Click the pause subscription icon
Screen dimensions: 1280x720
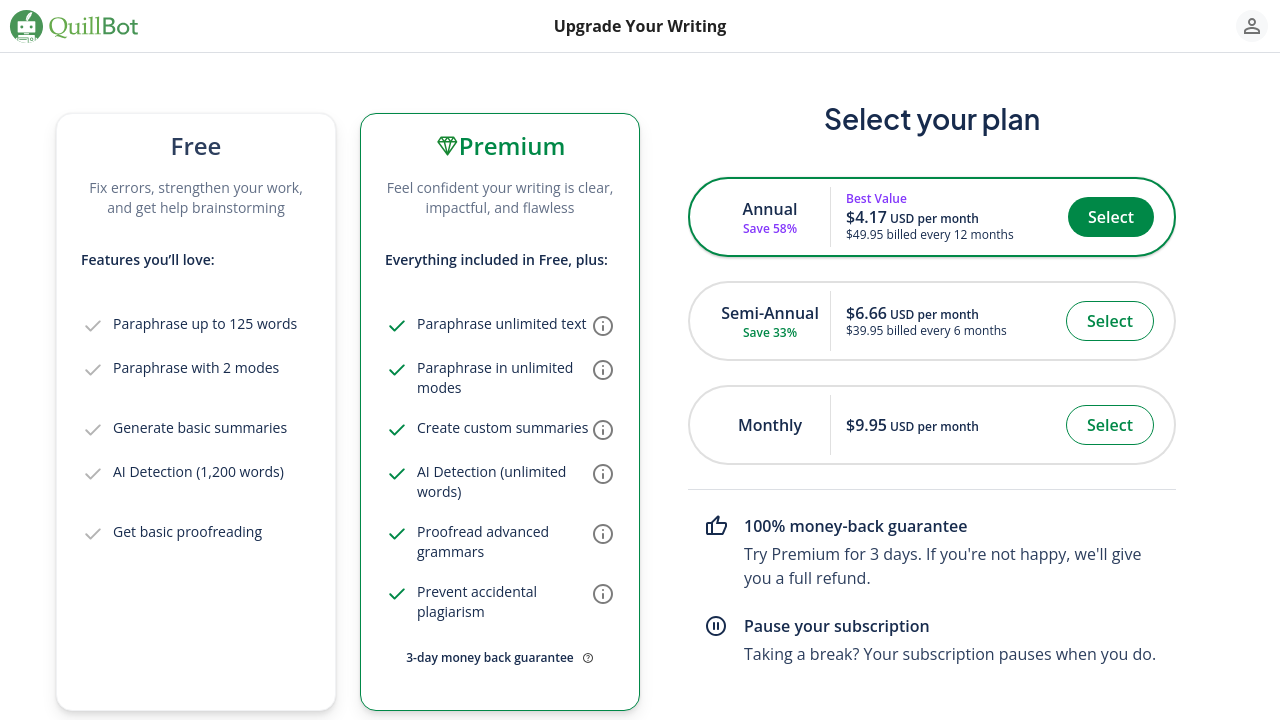click(x=716, y=626)
